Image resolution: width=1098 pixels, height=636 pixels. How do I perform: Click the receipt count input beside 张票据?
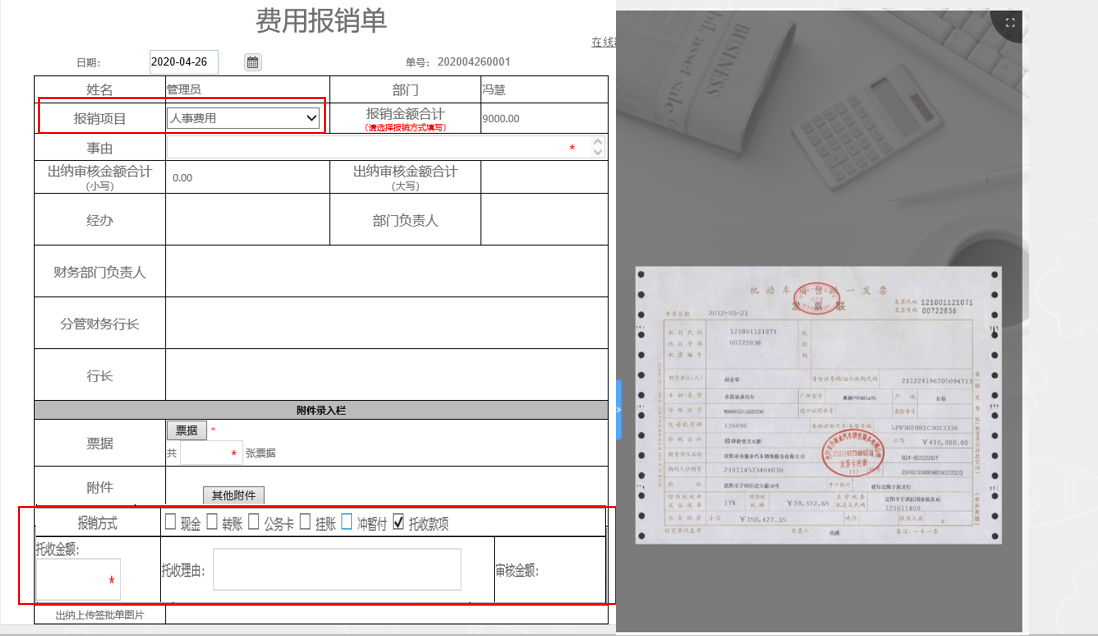pos(211,453)
